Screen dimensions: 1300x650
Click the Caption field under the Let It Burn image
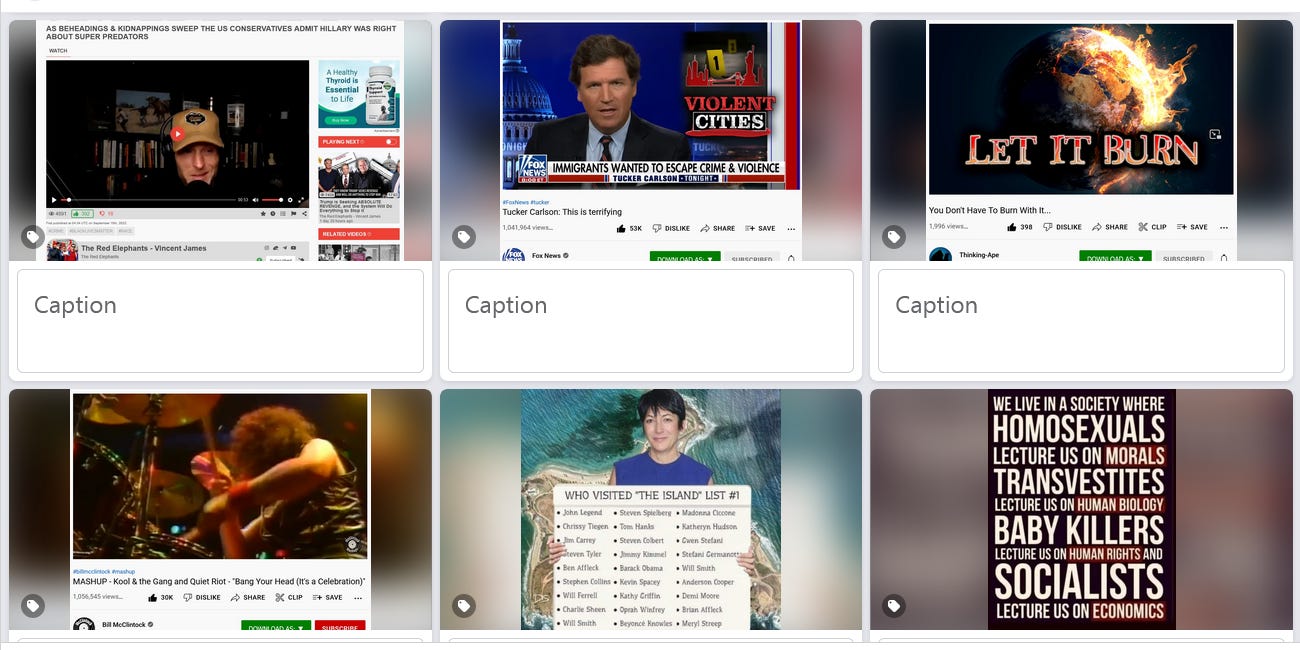point(1081,321)
